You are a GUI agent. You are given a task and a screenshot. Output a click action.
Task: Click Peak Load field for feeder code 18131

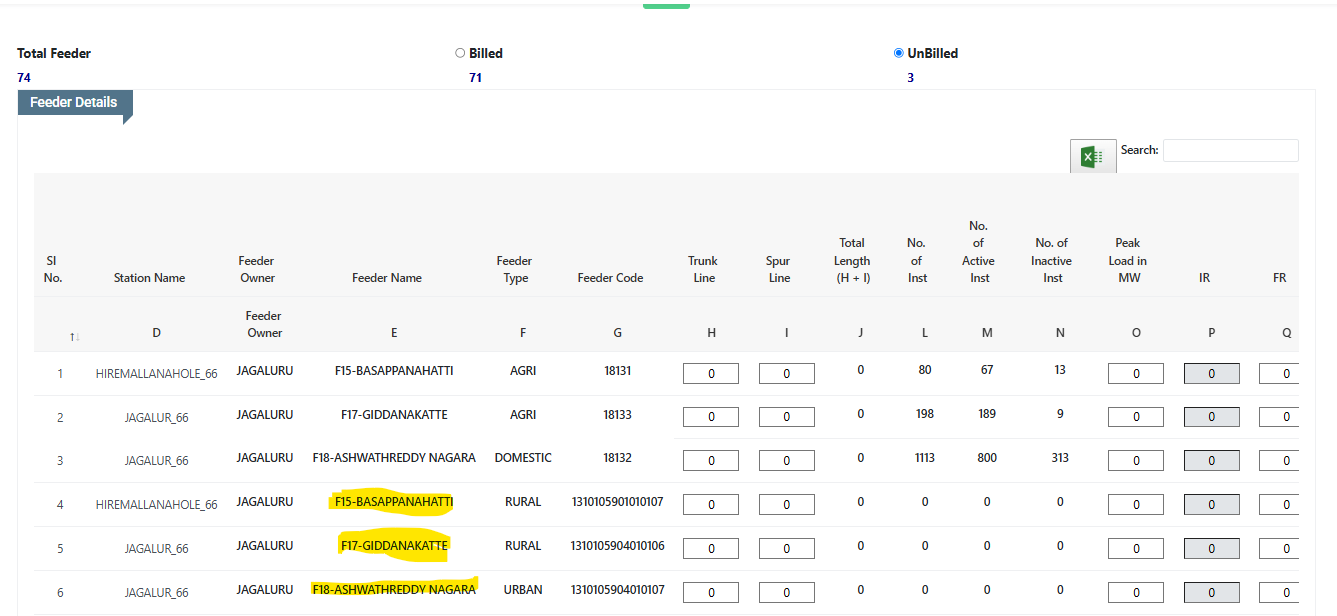tap(1136, 374)
